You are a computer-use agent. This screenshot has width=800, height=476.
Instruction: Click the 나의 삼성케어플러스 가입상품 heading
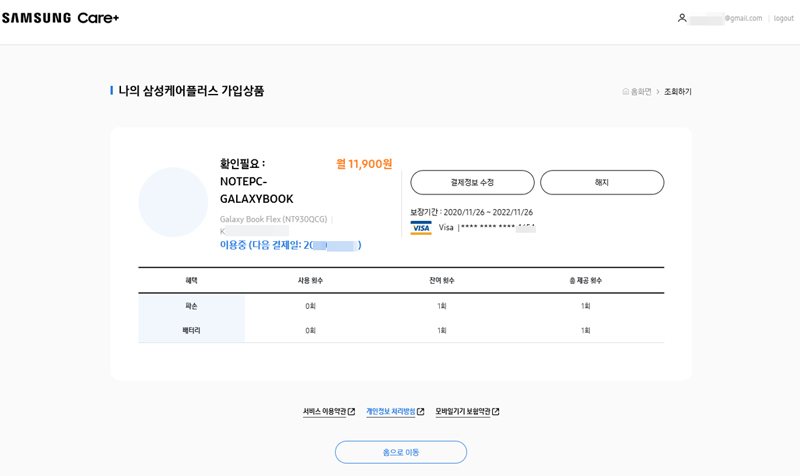pos(191,91)
